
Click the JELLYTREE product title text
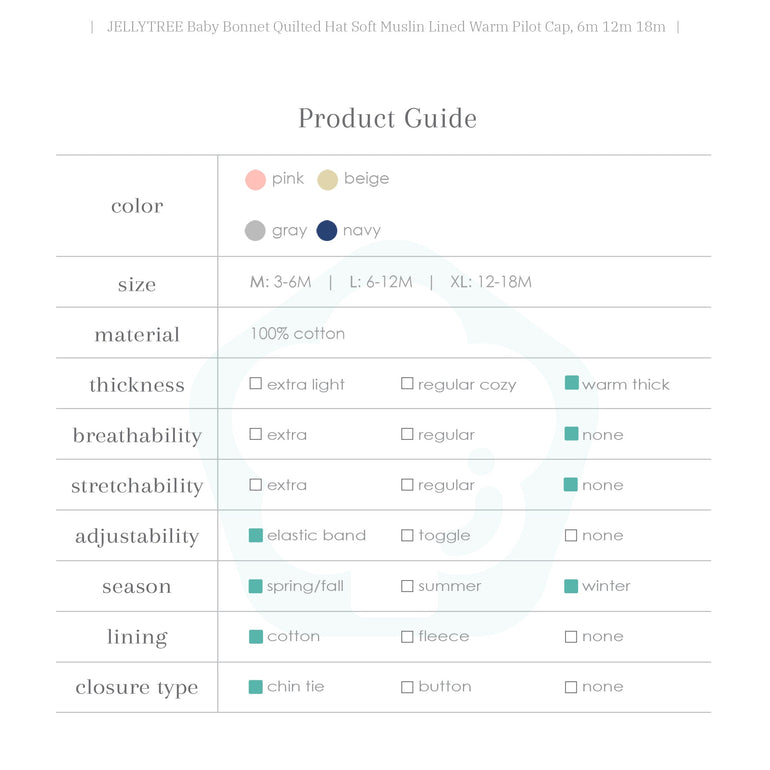click(x=385, y=27)
